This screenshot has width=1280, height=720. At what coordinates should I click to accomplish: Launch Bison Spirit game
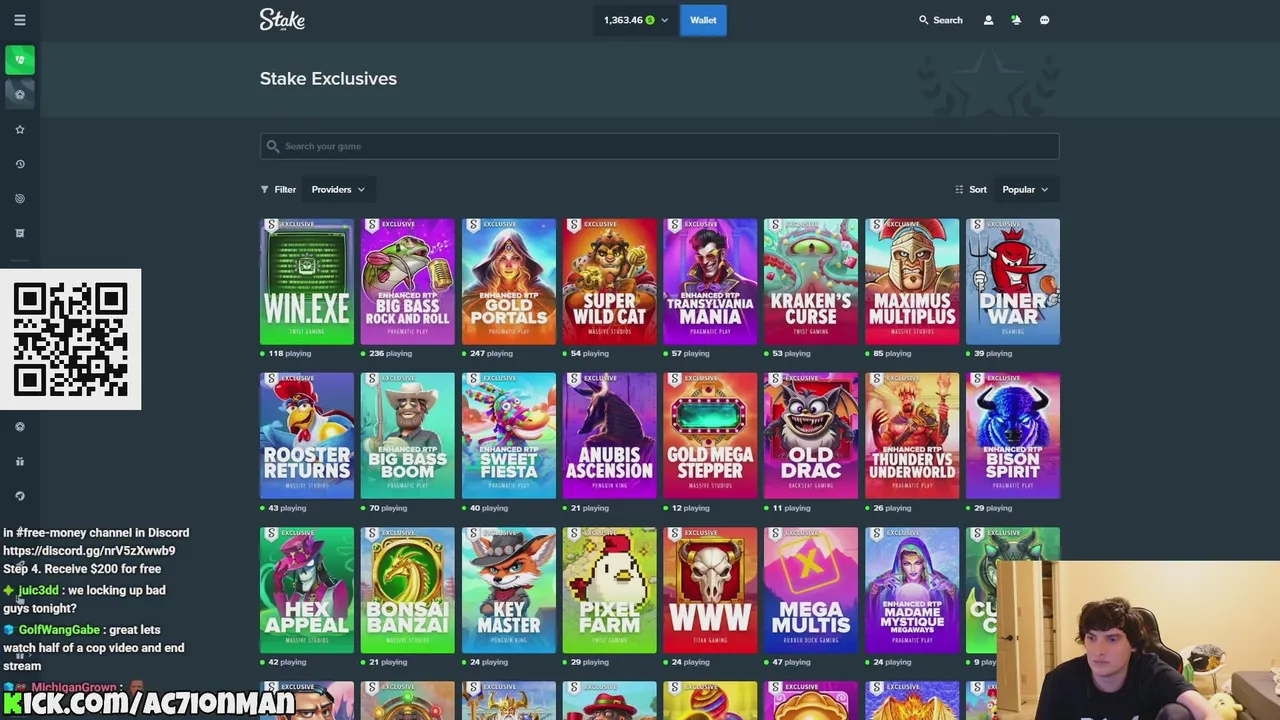coord(1013,436)
